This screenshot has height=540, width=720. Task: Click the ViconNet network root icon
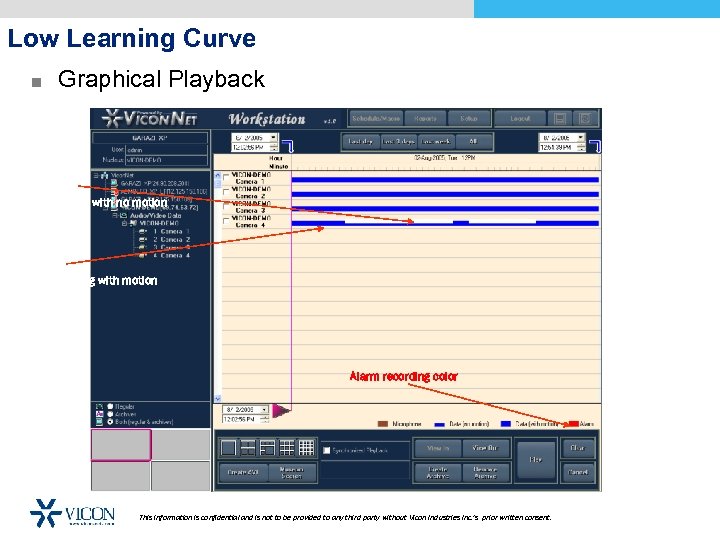coord(105,175)
